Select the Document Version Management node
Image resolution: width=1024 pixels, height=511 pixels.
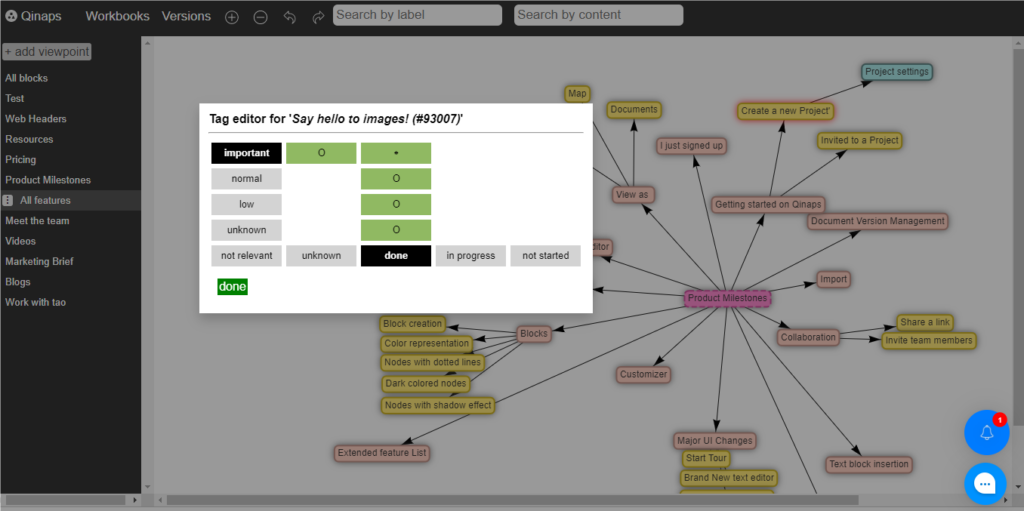tap(878, 221)
